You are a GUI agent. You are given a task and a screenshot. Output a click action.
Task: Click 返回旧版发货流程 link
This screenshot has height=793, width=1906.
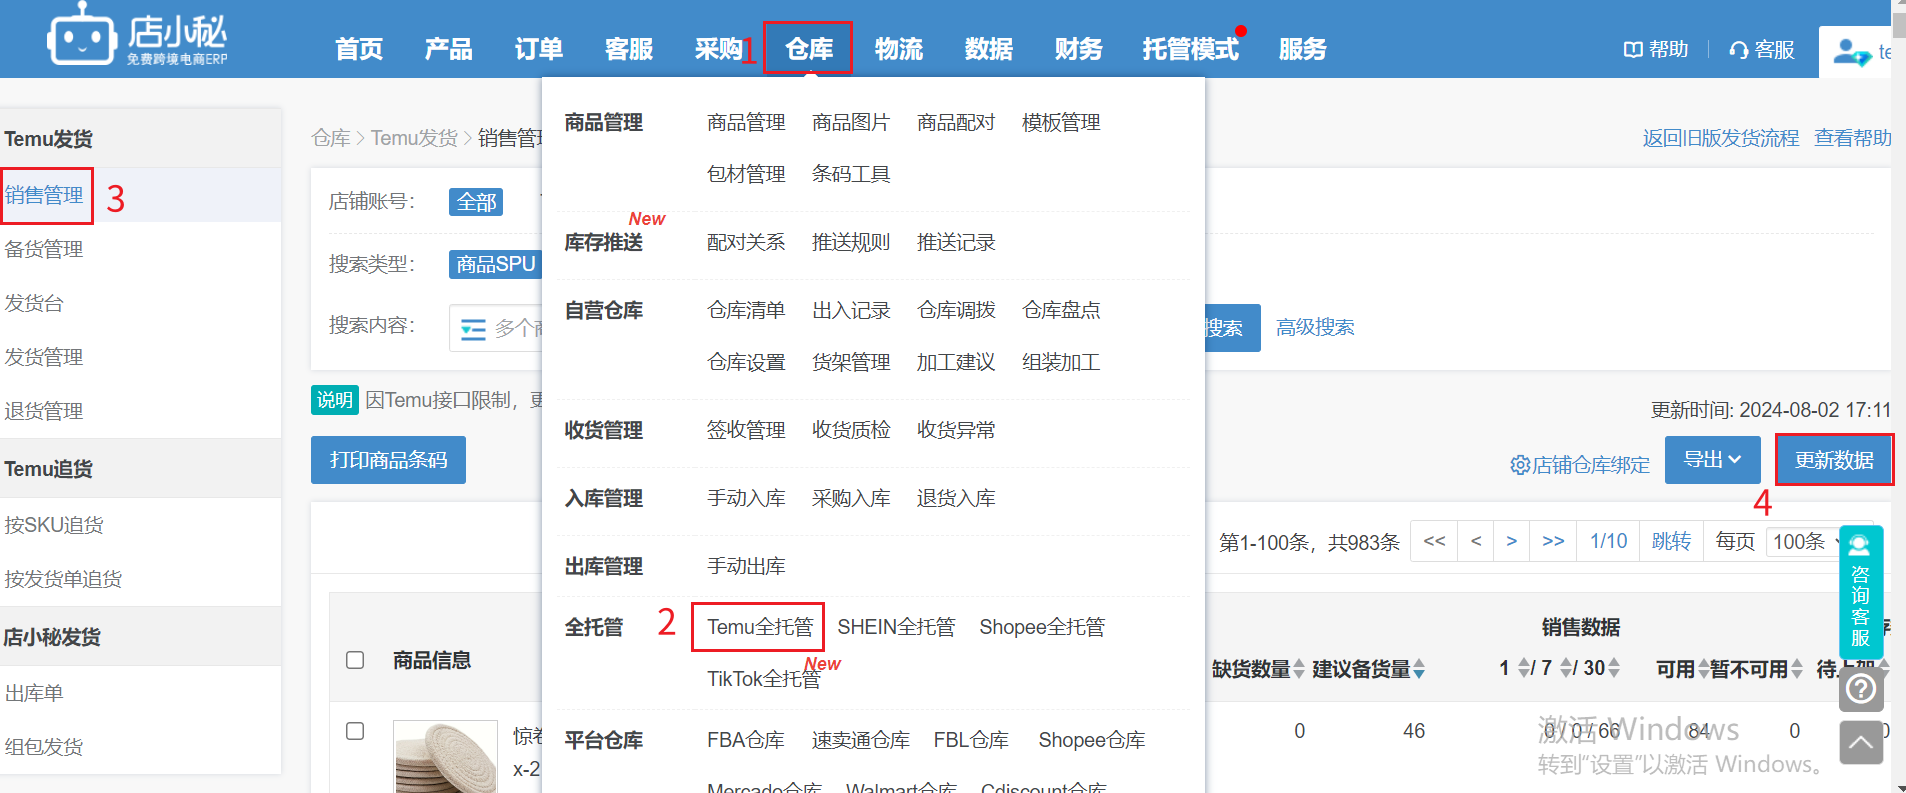pos(1720,138)
